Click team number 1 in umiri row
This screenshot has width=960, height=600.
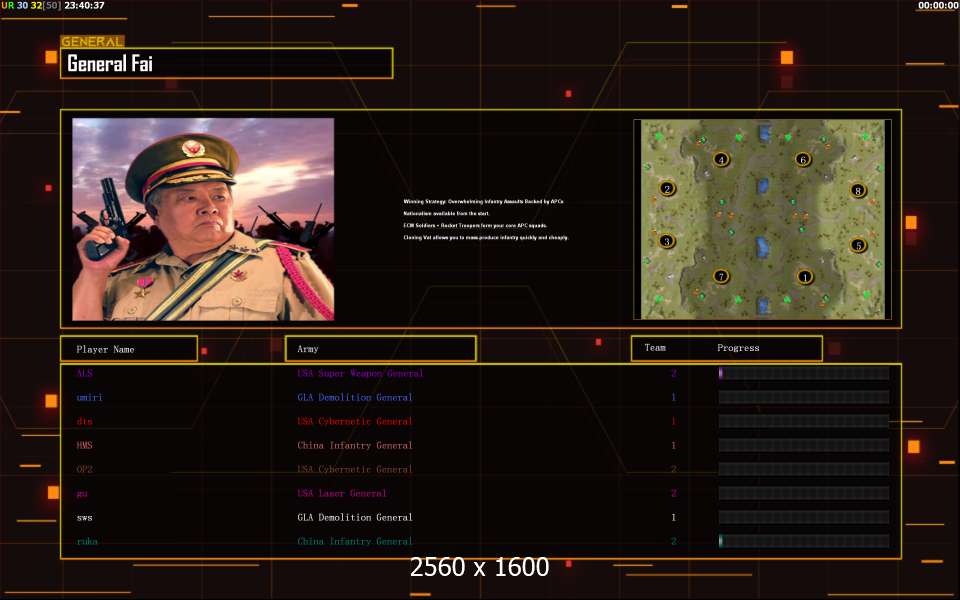[673, 397]
